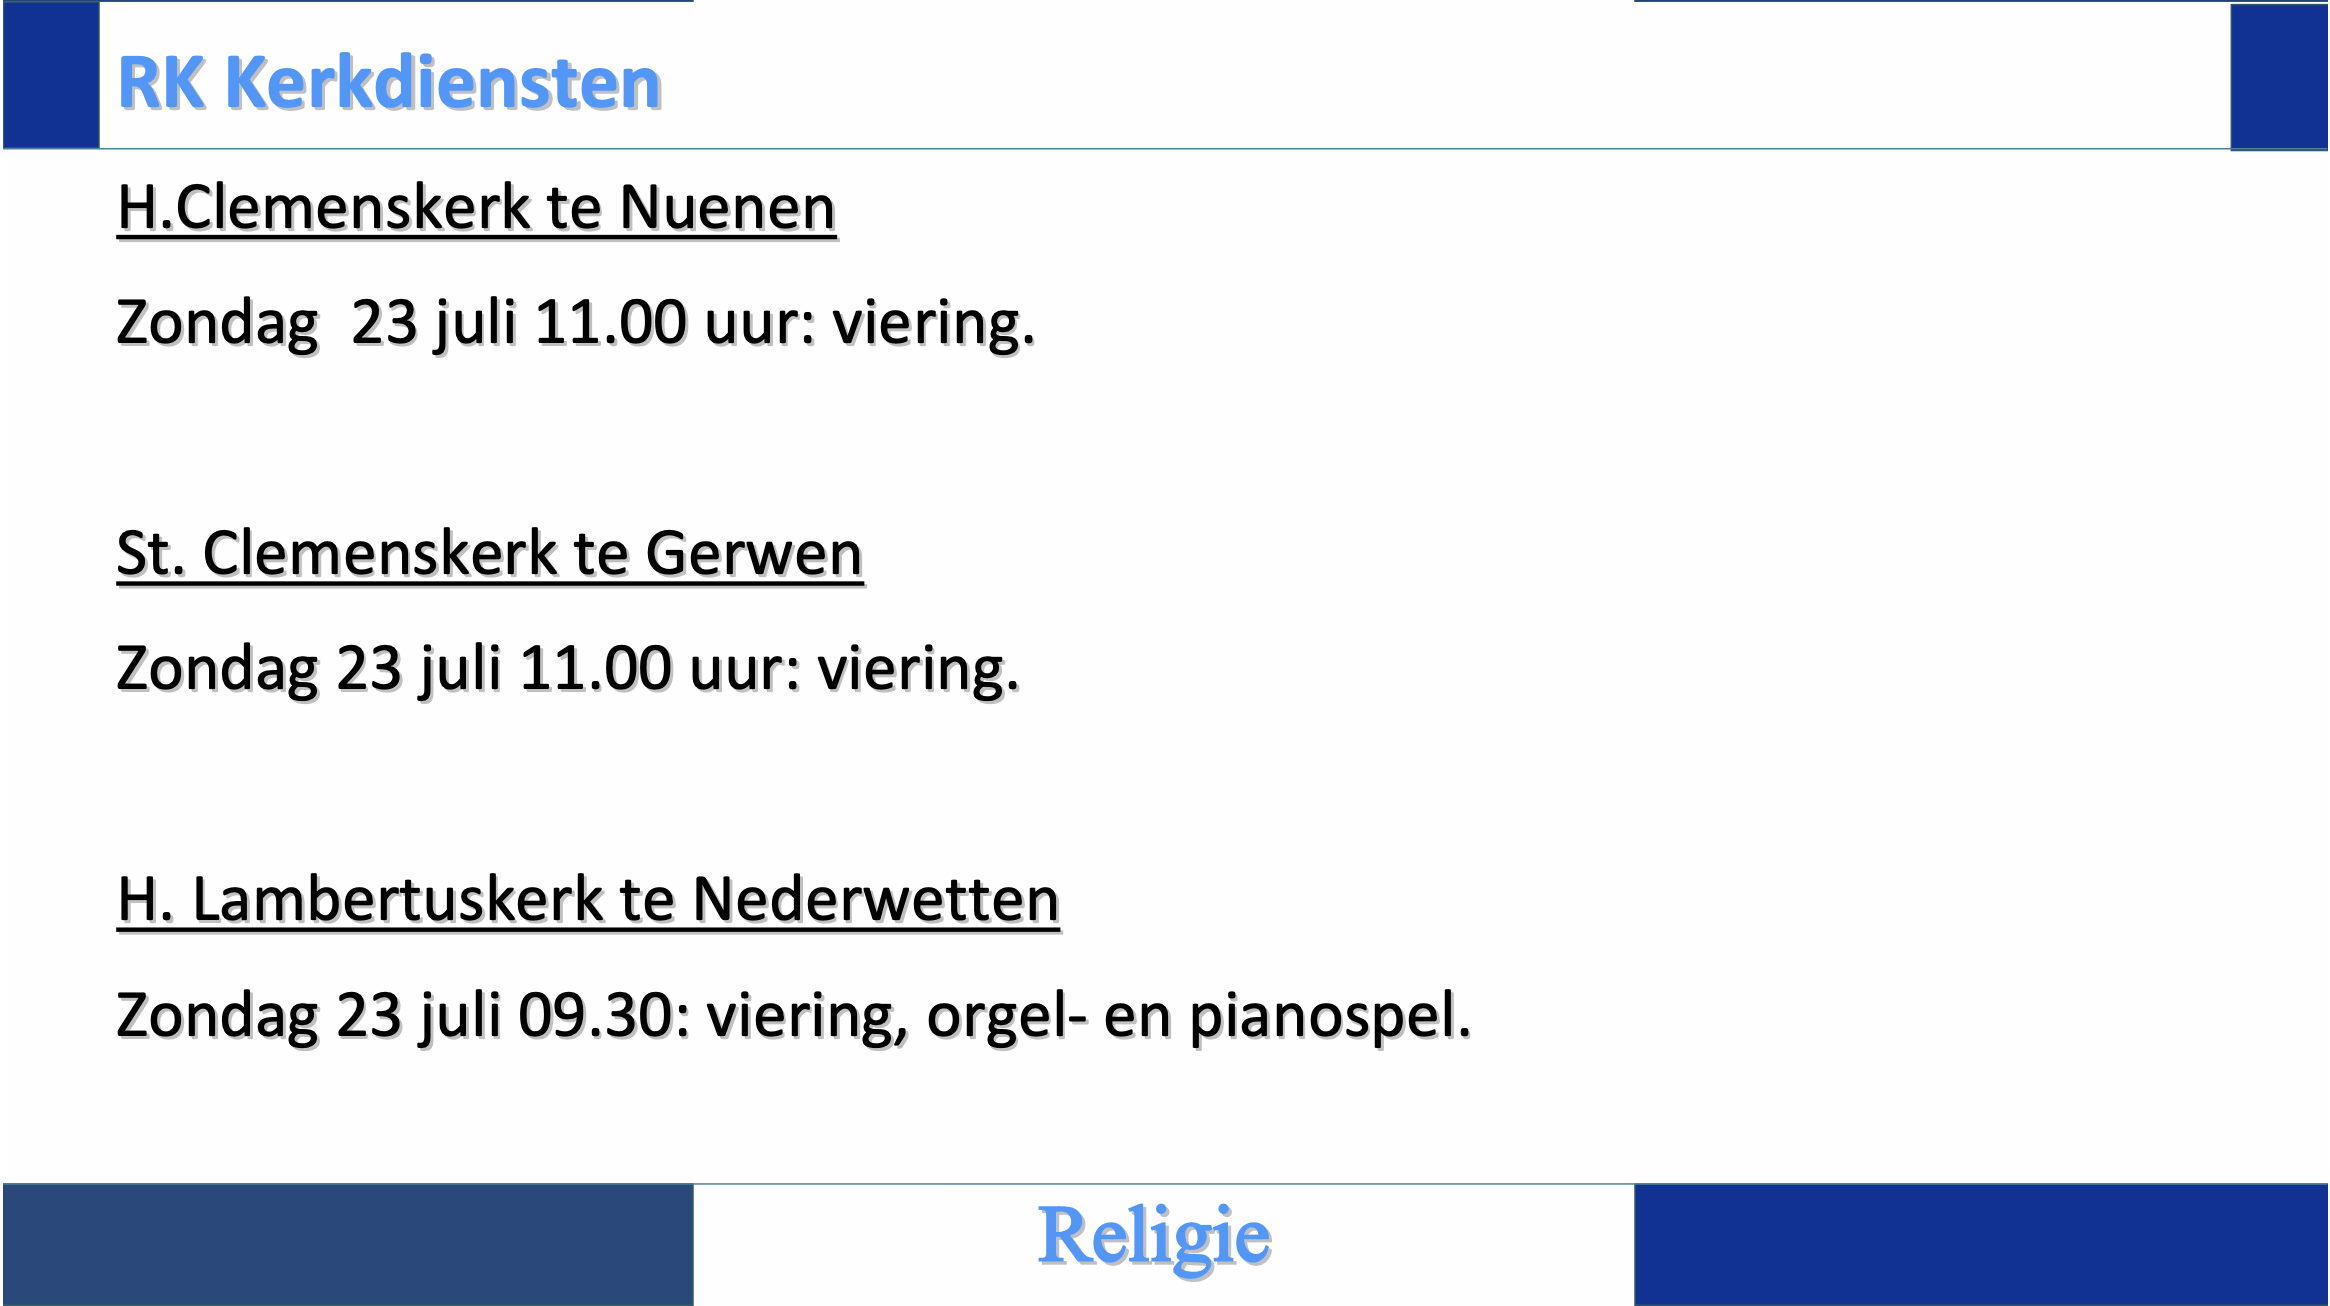2330x1306 pixels.
Task: Open the "St. Clemenskerk te Gerwen" underlined heading
Action: [489, 553]
